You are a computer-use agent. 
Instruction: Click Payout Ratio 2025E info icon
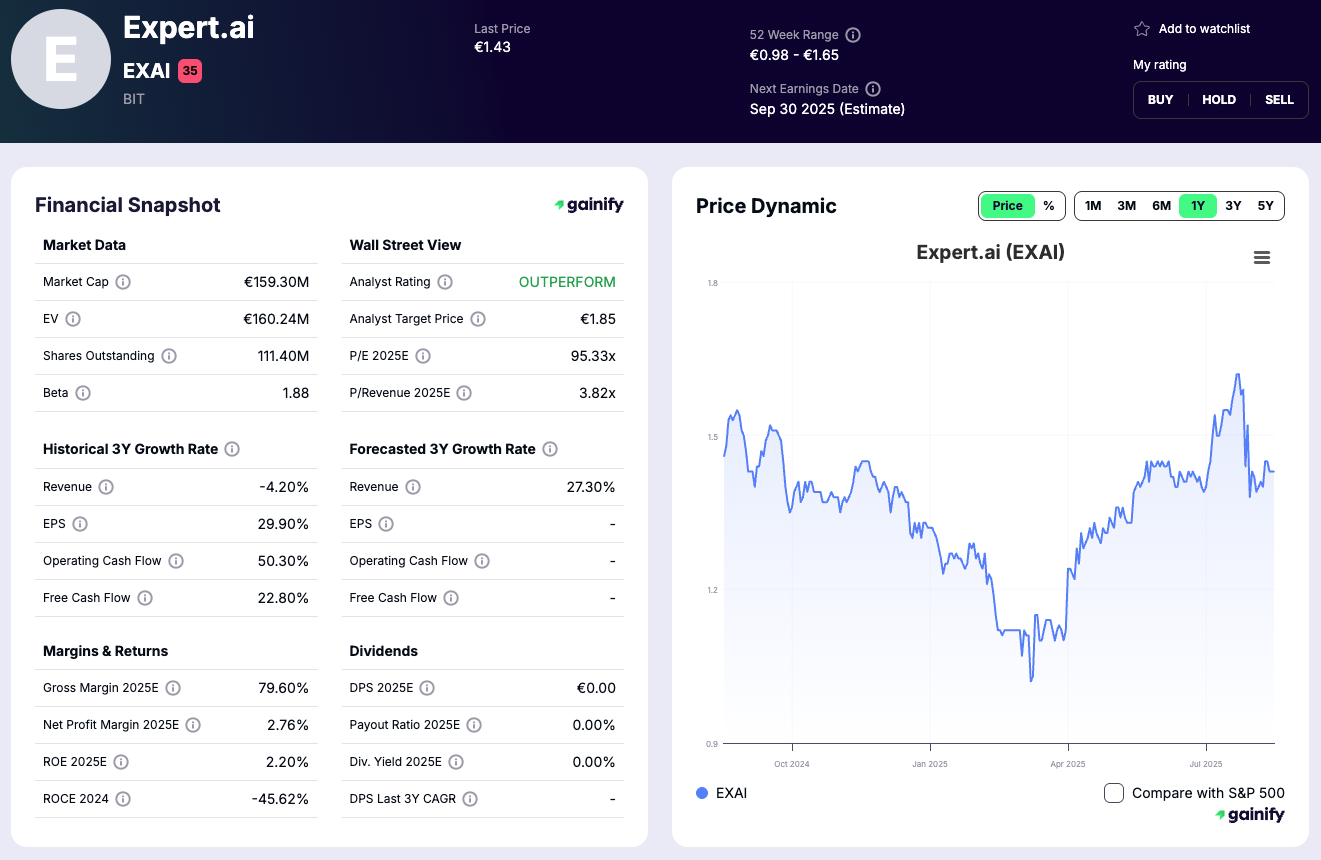474,725
